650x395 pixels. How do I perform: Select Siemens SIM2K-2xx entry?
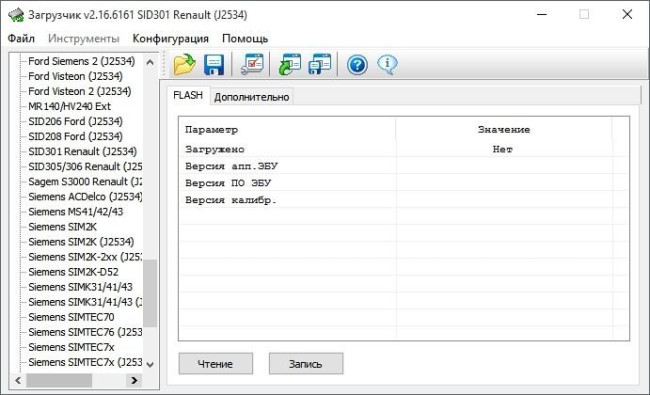(x=85, y=257)
